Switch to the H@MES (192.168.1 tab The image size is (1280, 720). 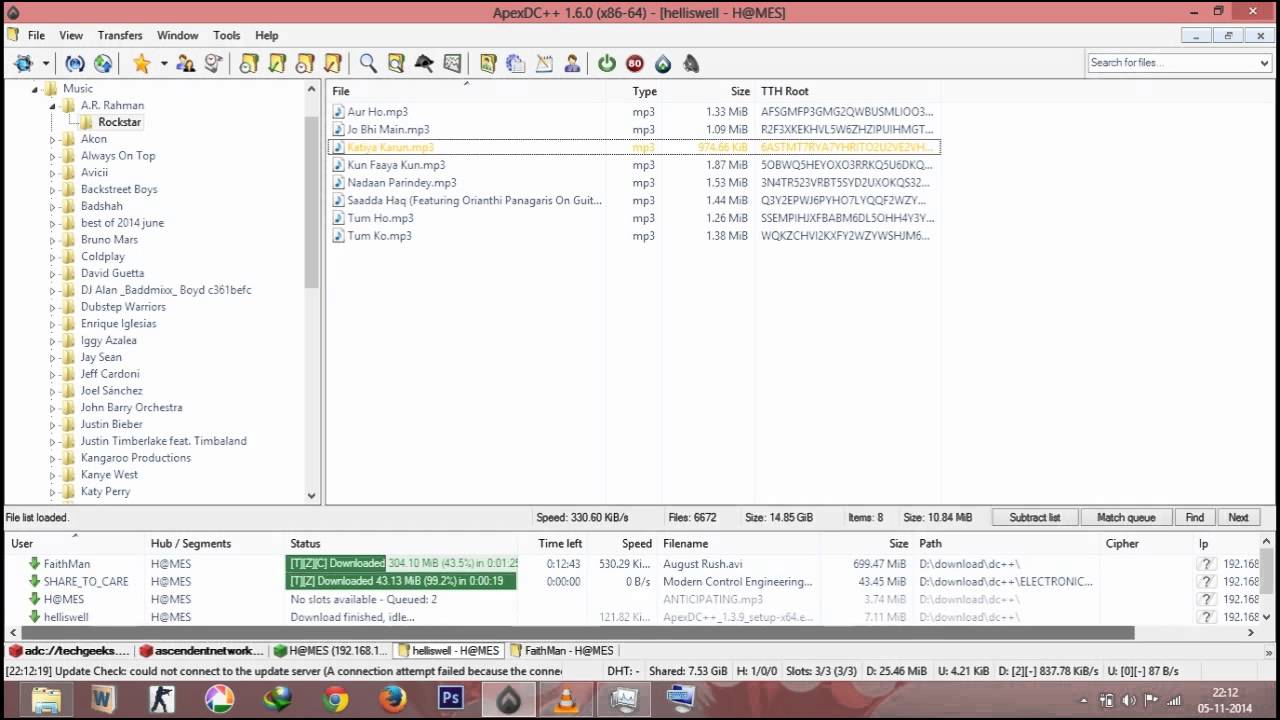pos(331,651)
